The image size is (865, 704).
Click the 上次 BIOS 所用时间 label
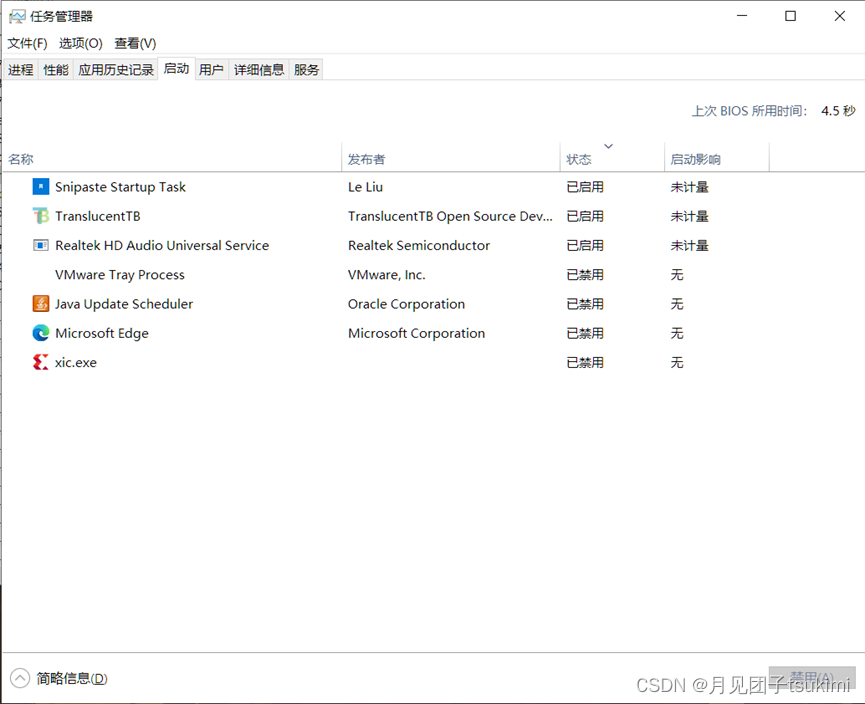coord(750,111)
